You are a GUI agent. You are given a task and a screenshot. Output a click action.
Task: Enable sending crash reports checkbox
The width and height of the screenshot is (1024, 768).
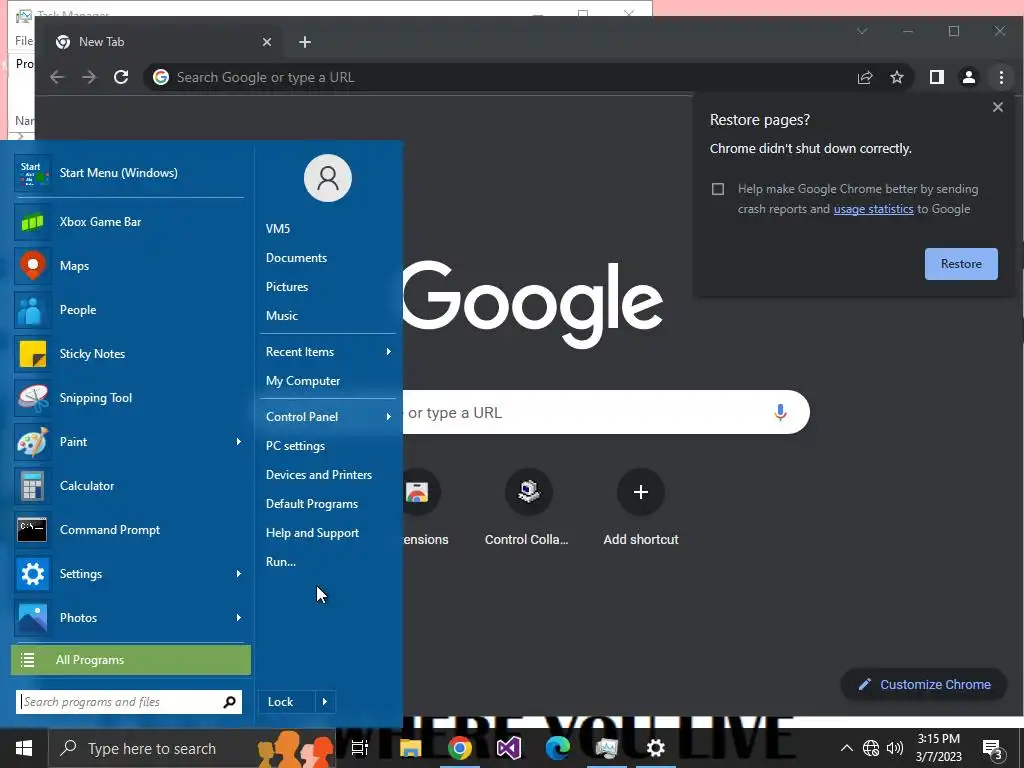718,189
